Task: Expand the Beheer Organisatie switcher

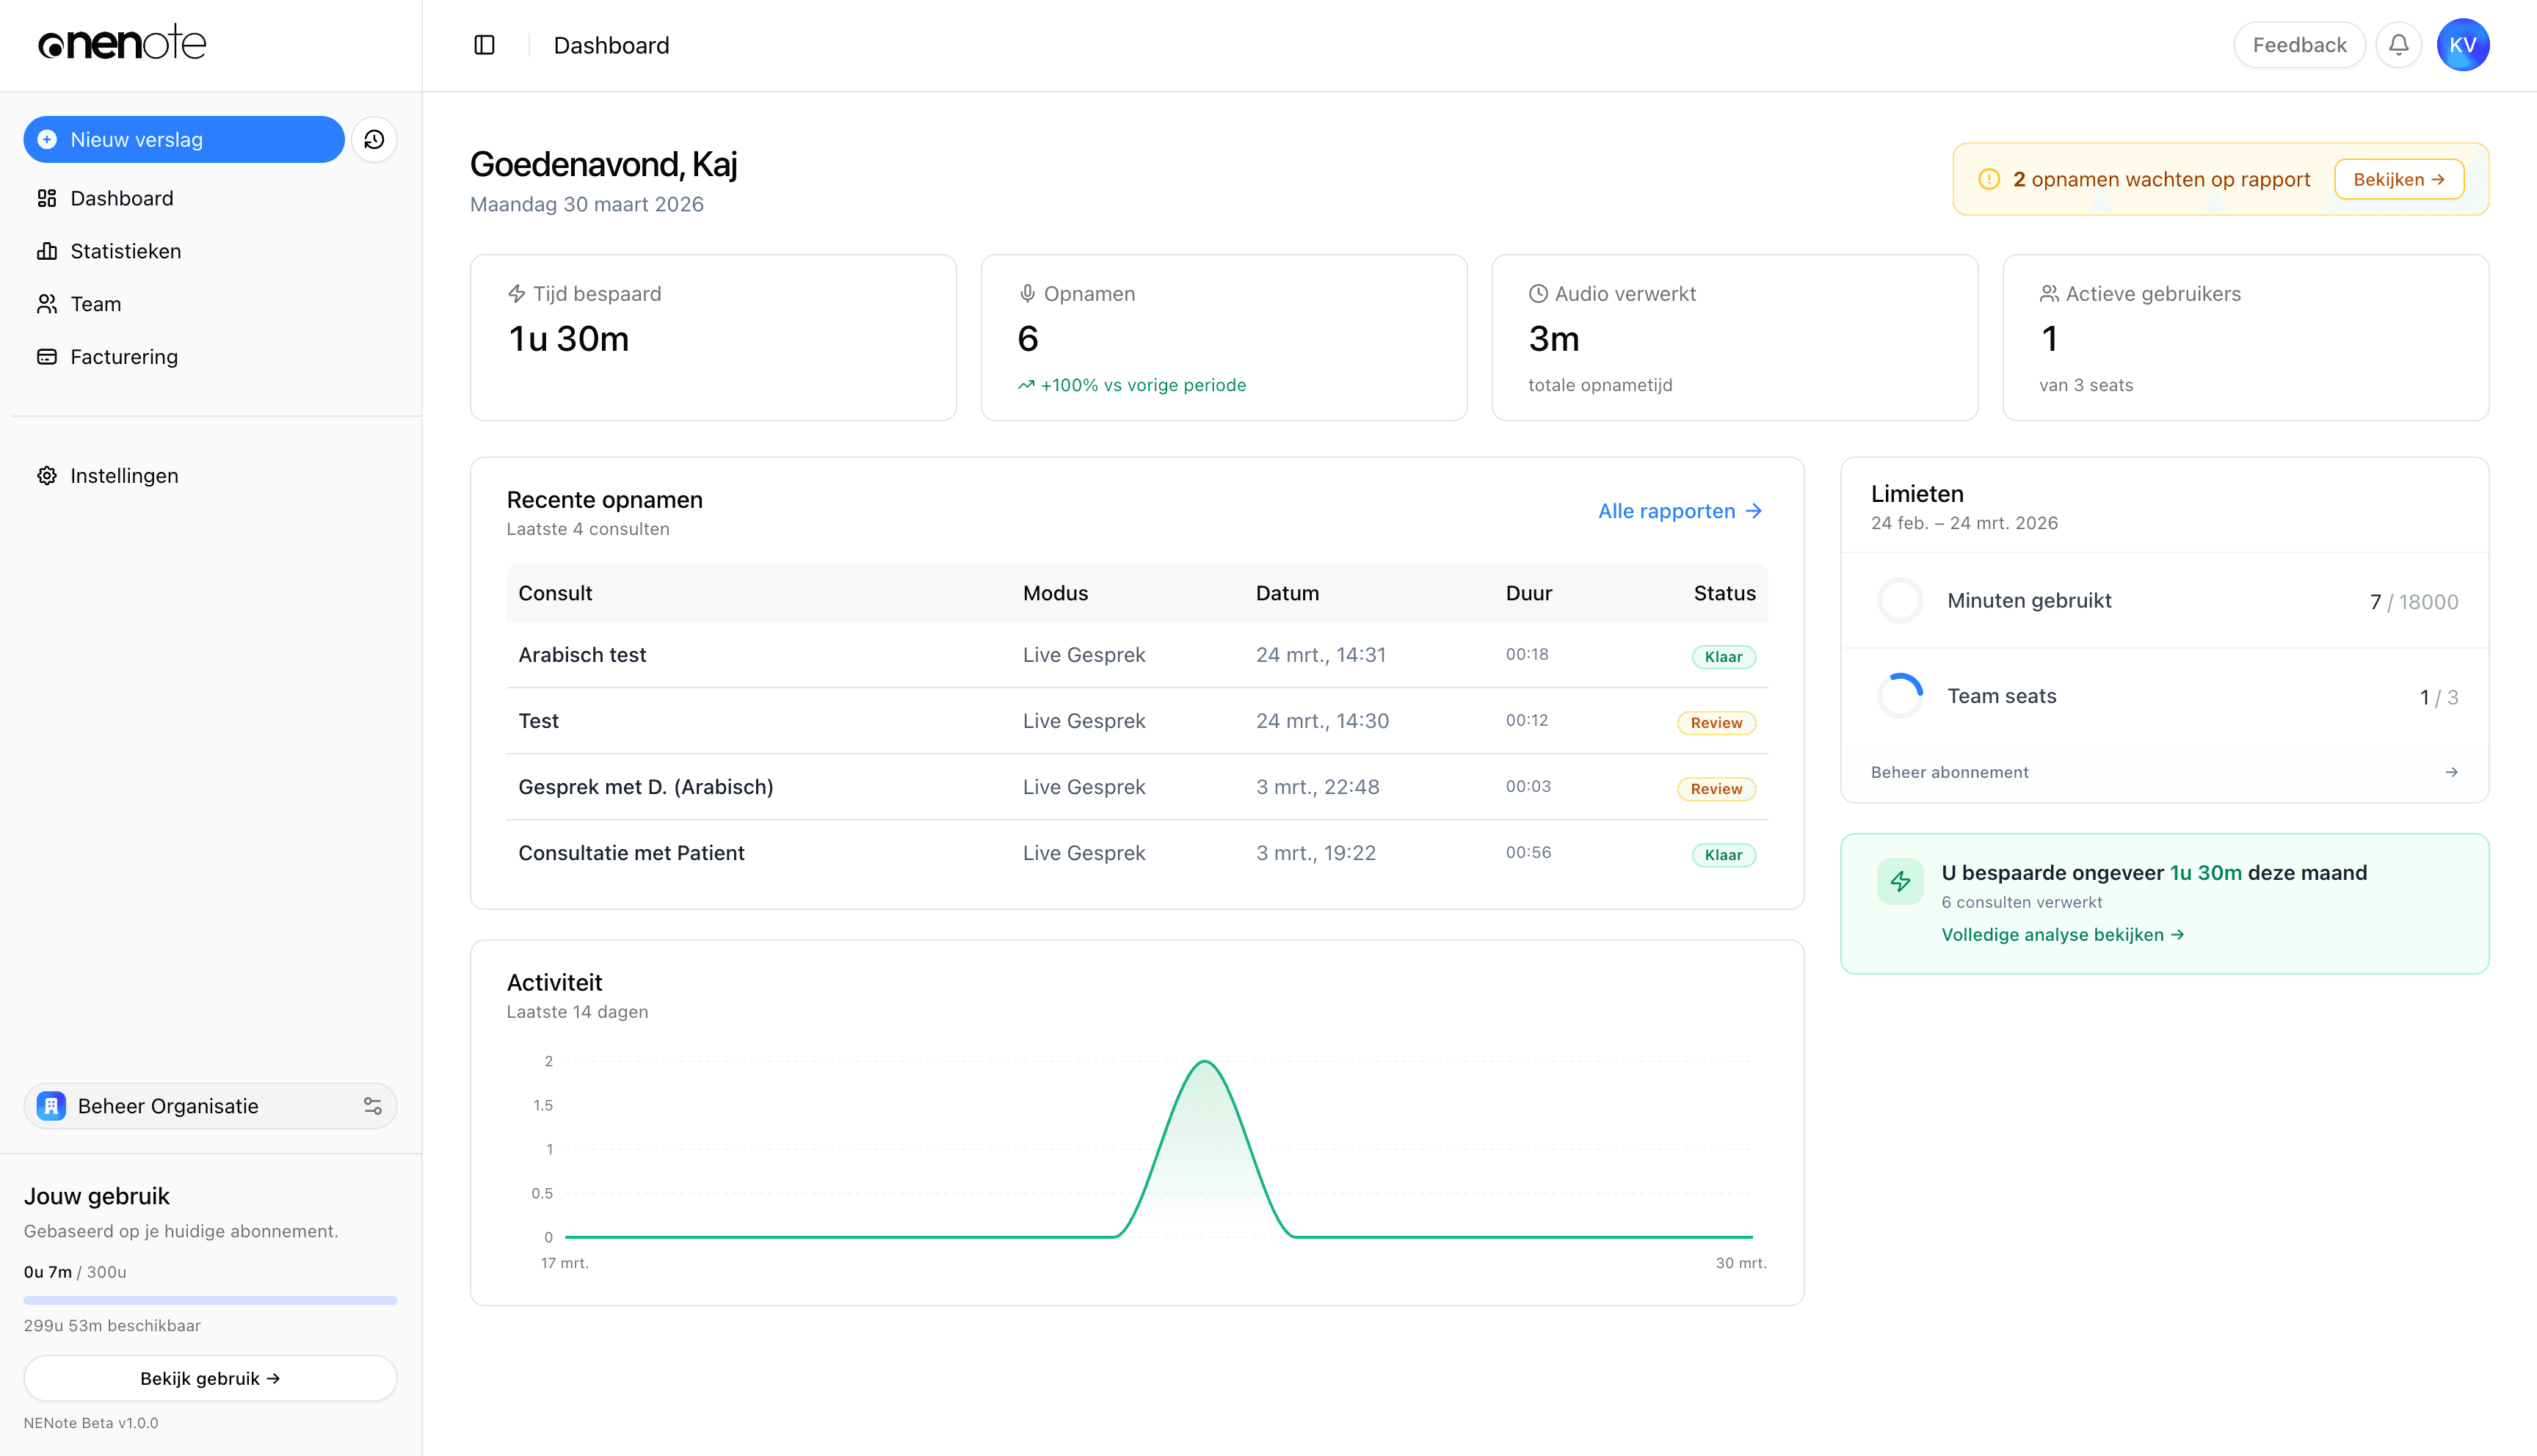Action: (168, 1106)
